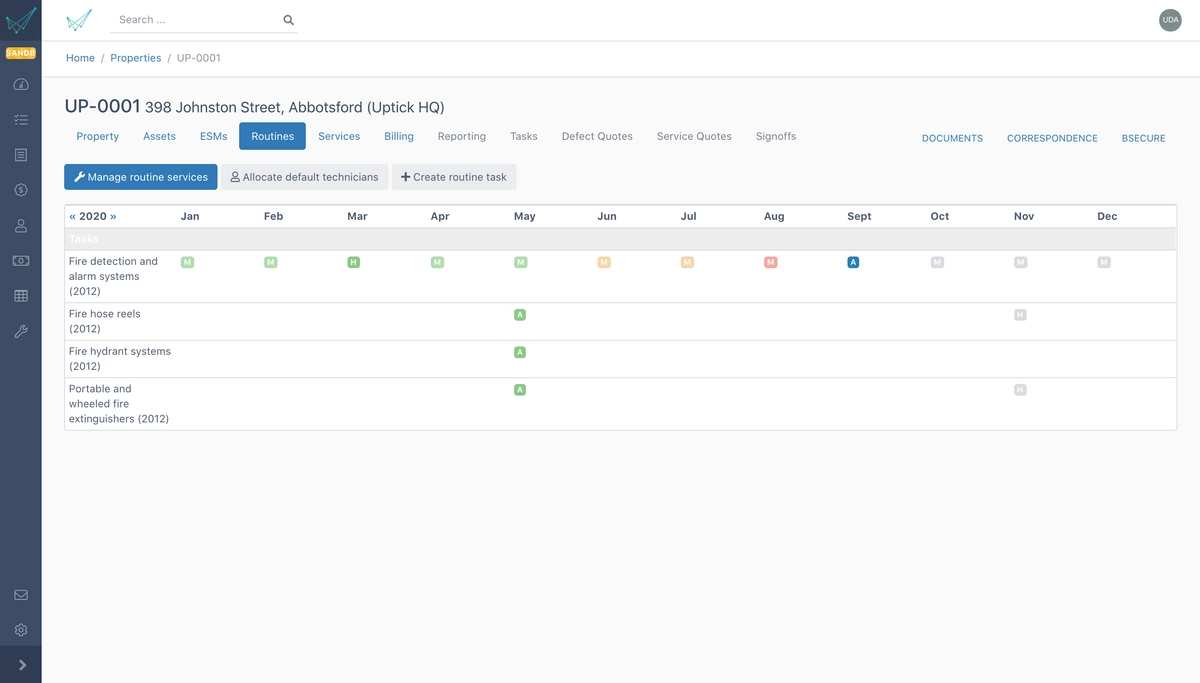
Task: Click Portable extinguishers November H badge
Action: [1020, 390]
